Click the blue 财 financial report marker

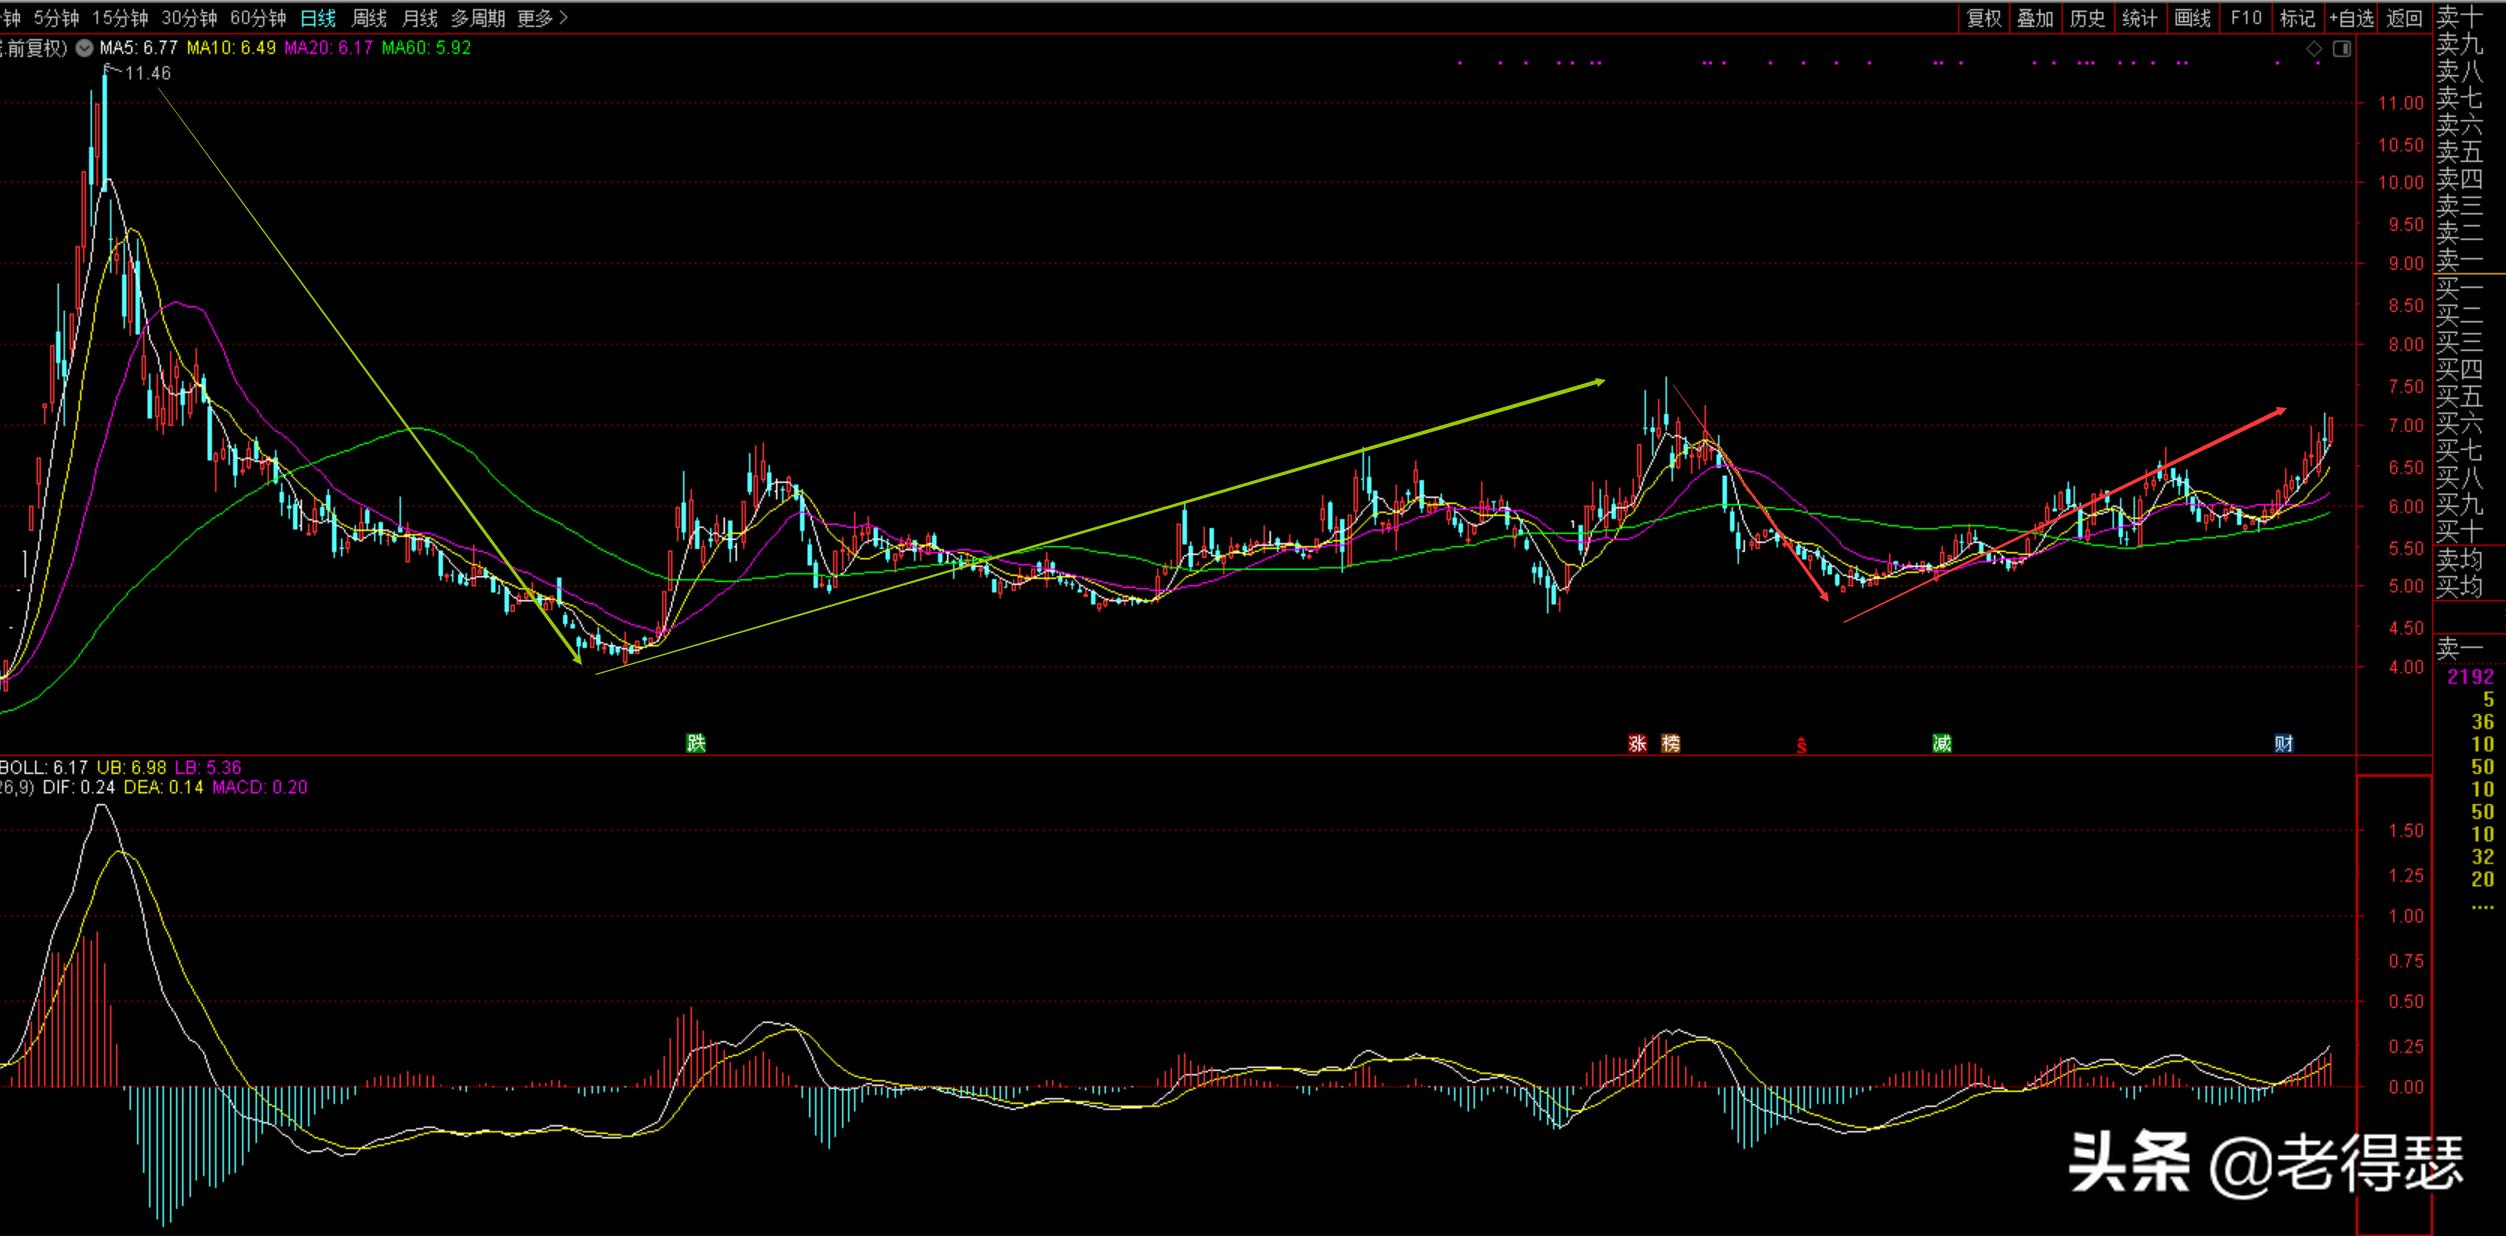click(x=2283, y=743)
